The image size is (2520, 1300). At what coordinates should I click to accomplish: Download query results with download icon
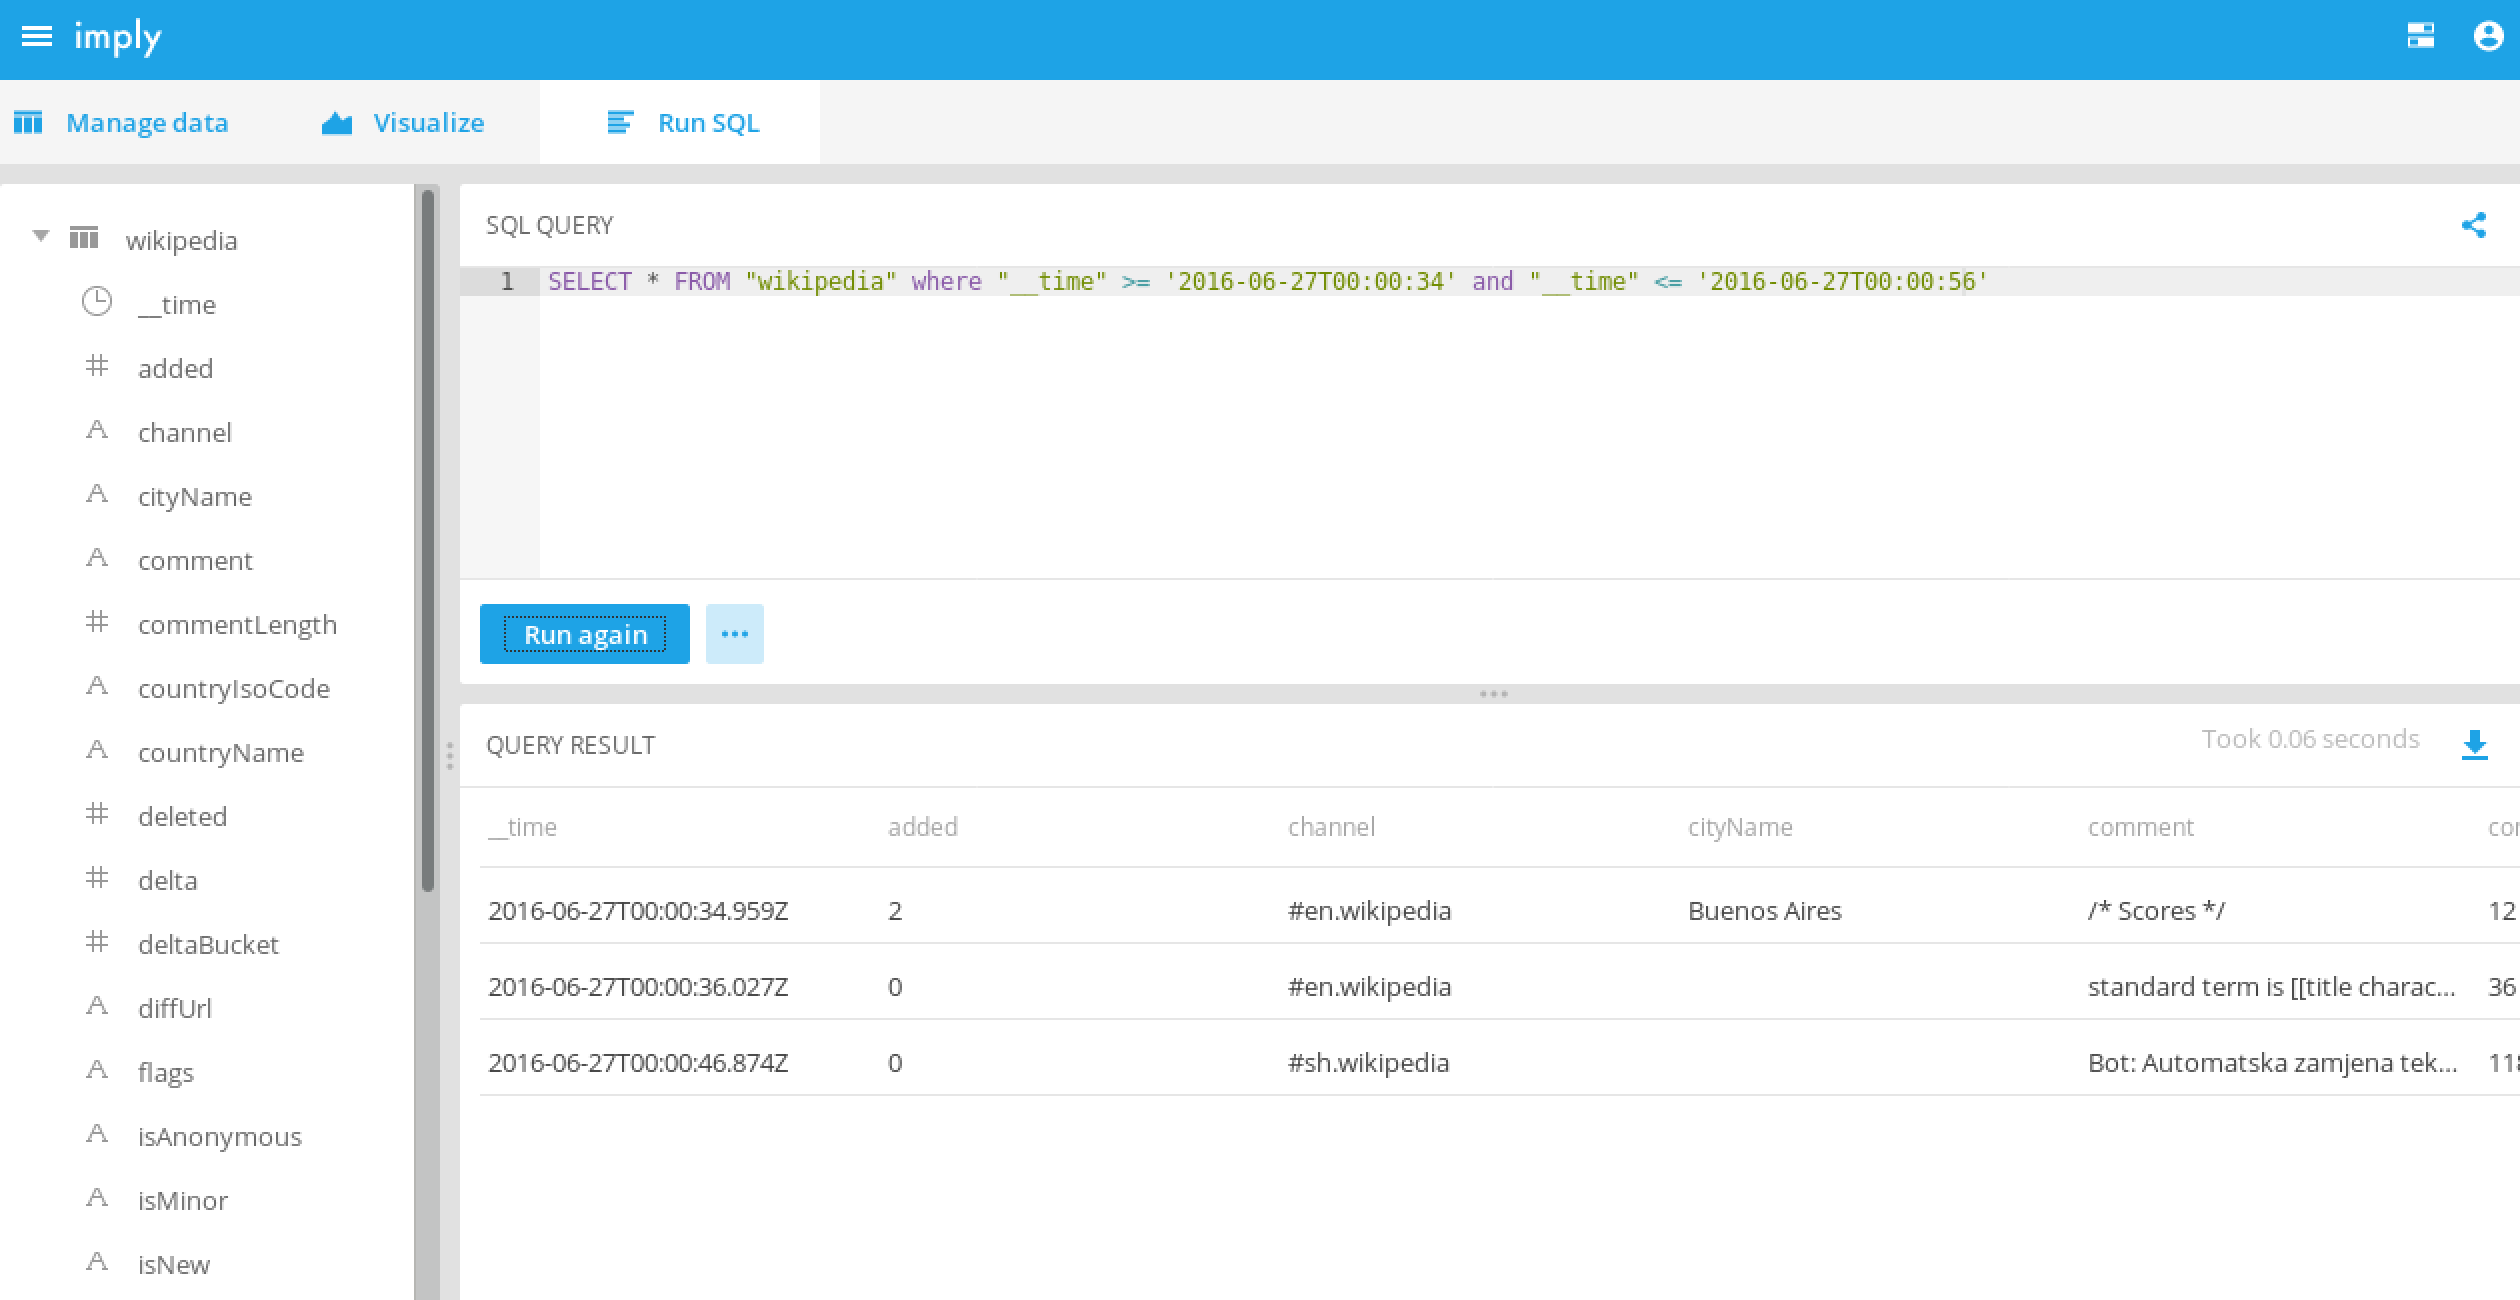tap(2474, 744)
